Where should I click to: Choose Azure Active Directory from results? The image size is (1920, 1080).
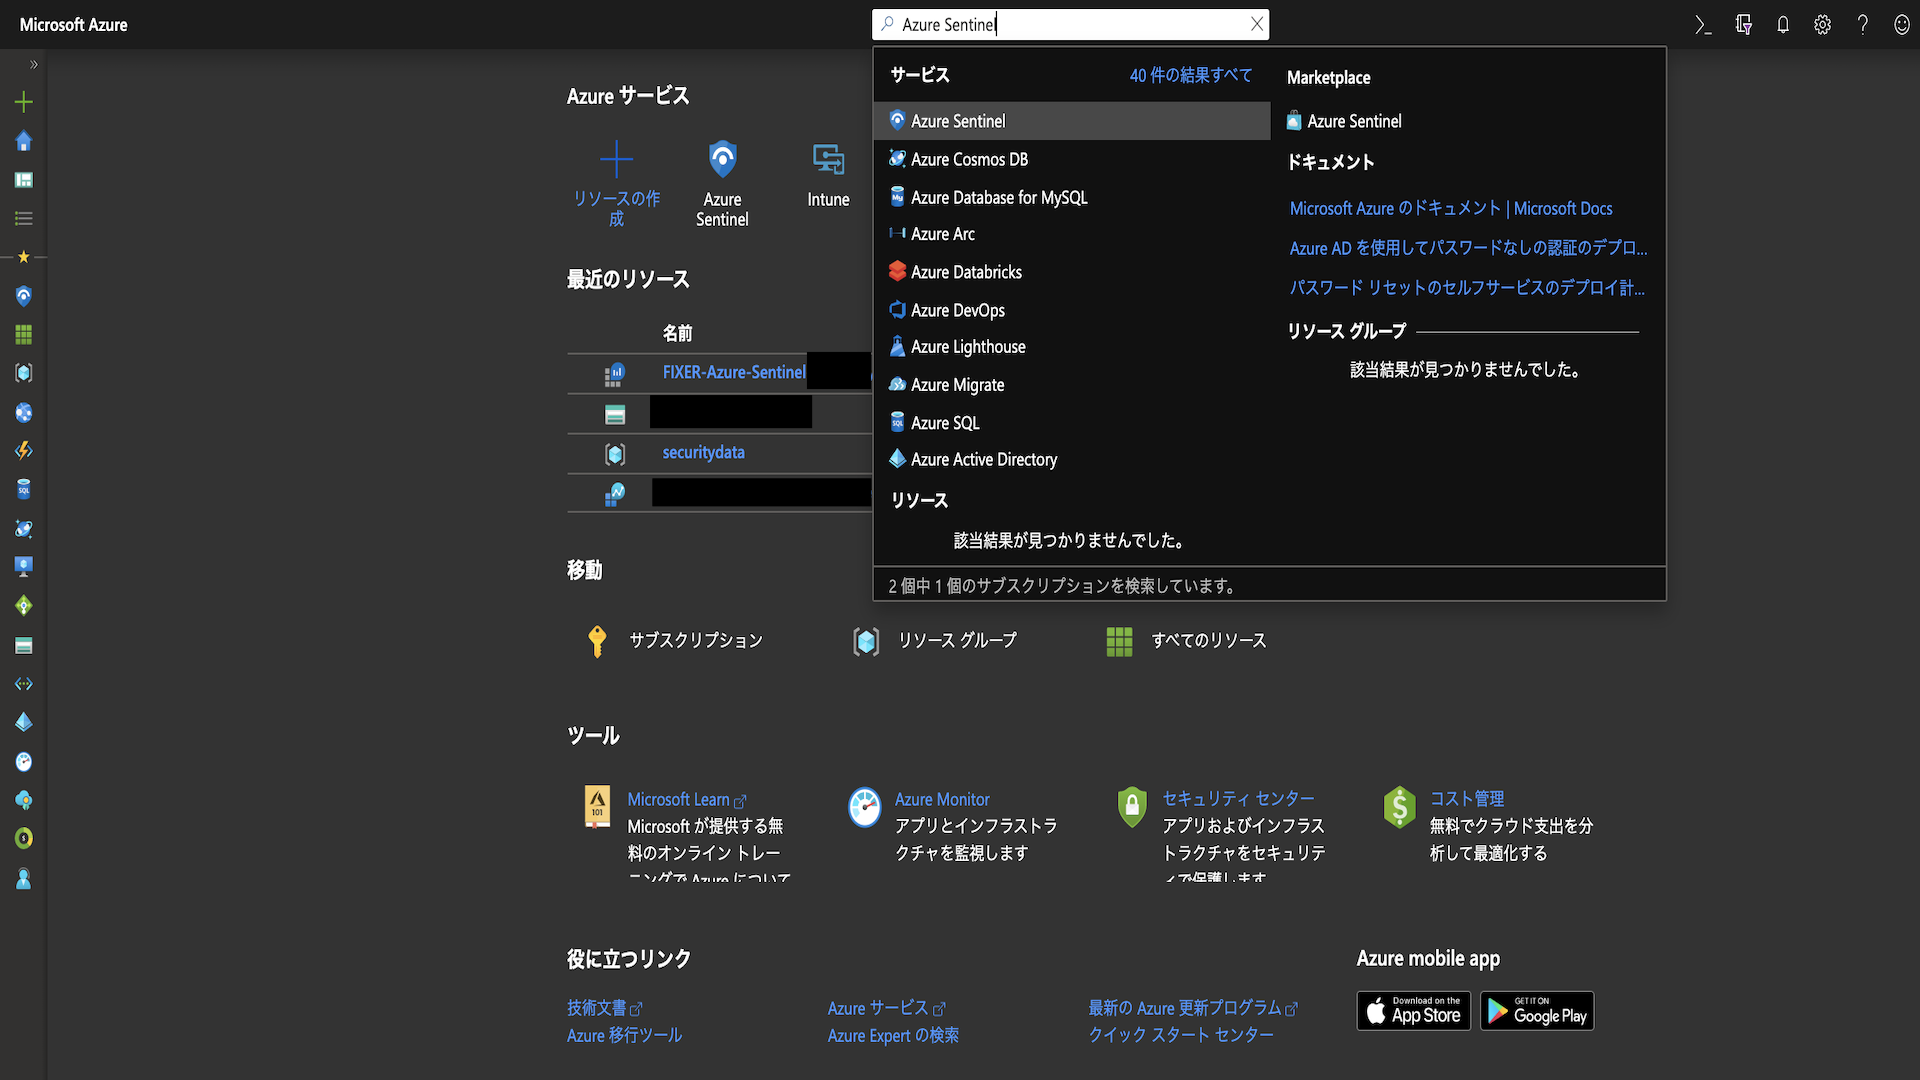pyautogui.click(x=983, y=459)
